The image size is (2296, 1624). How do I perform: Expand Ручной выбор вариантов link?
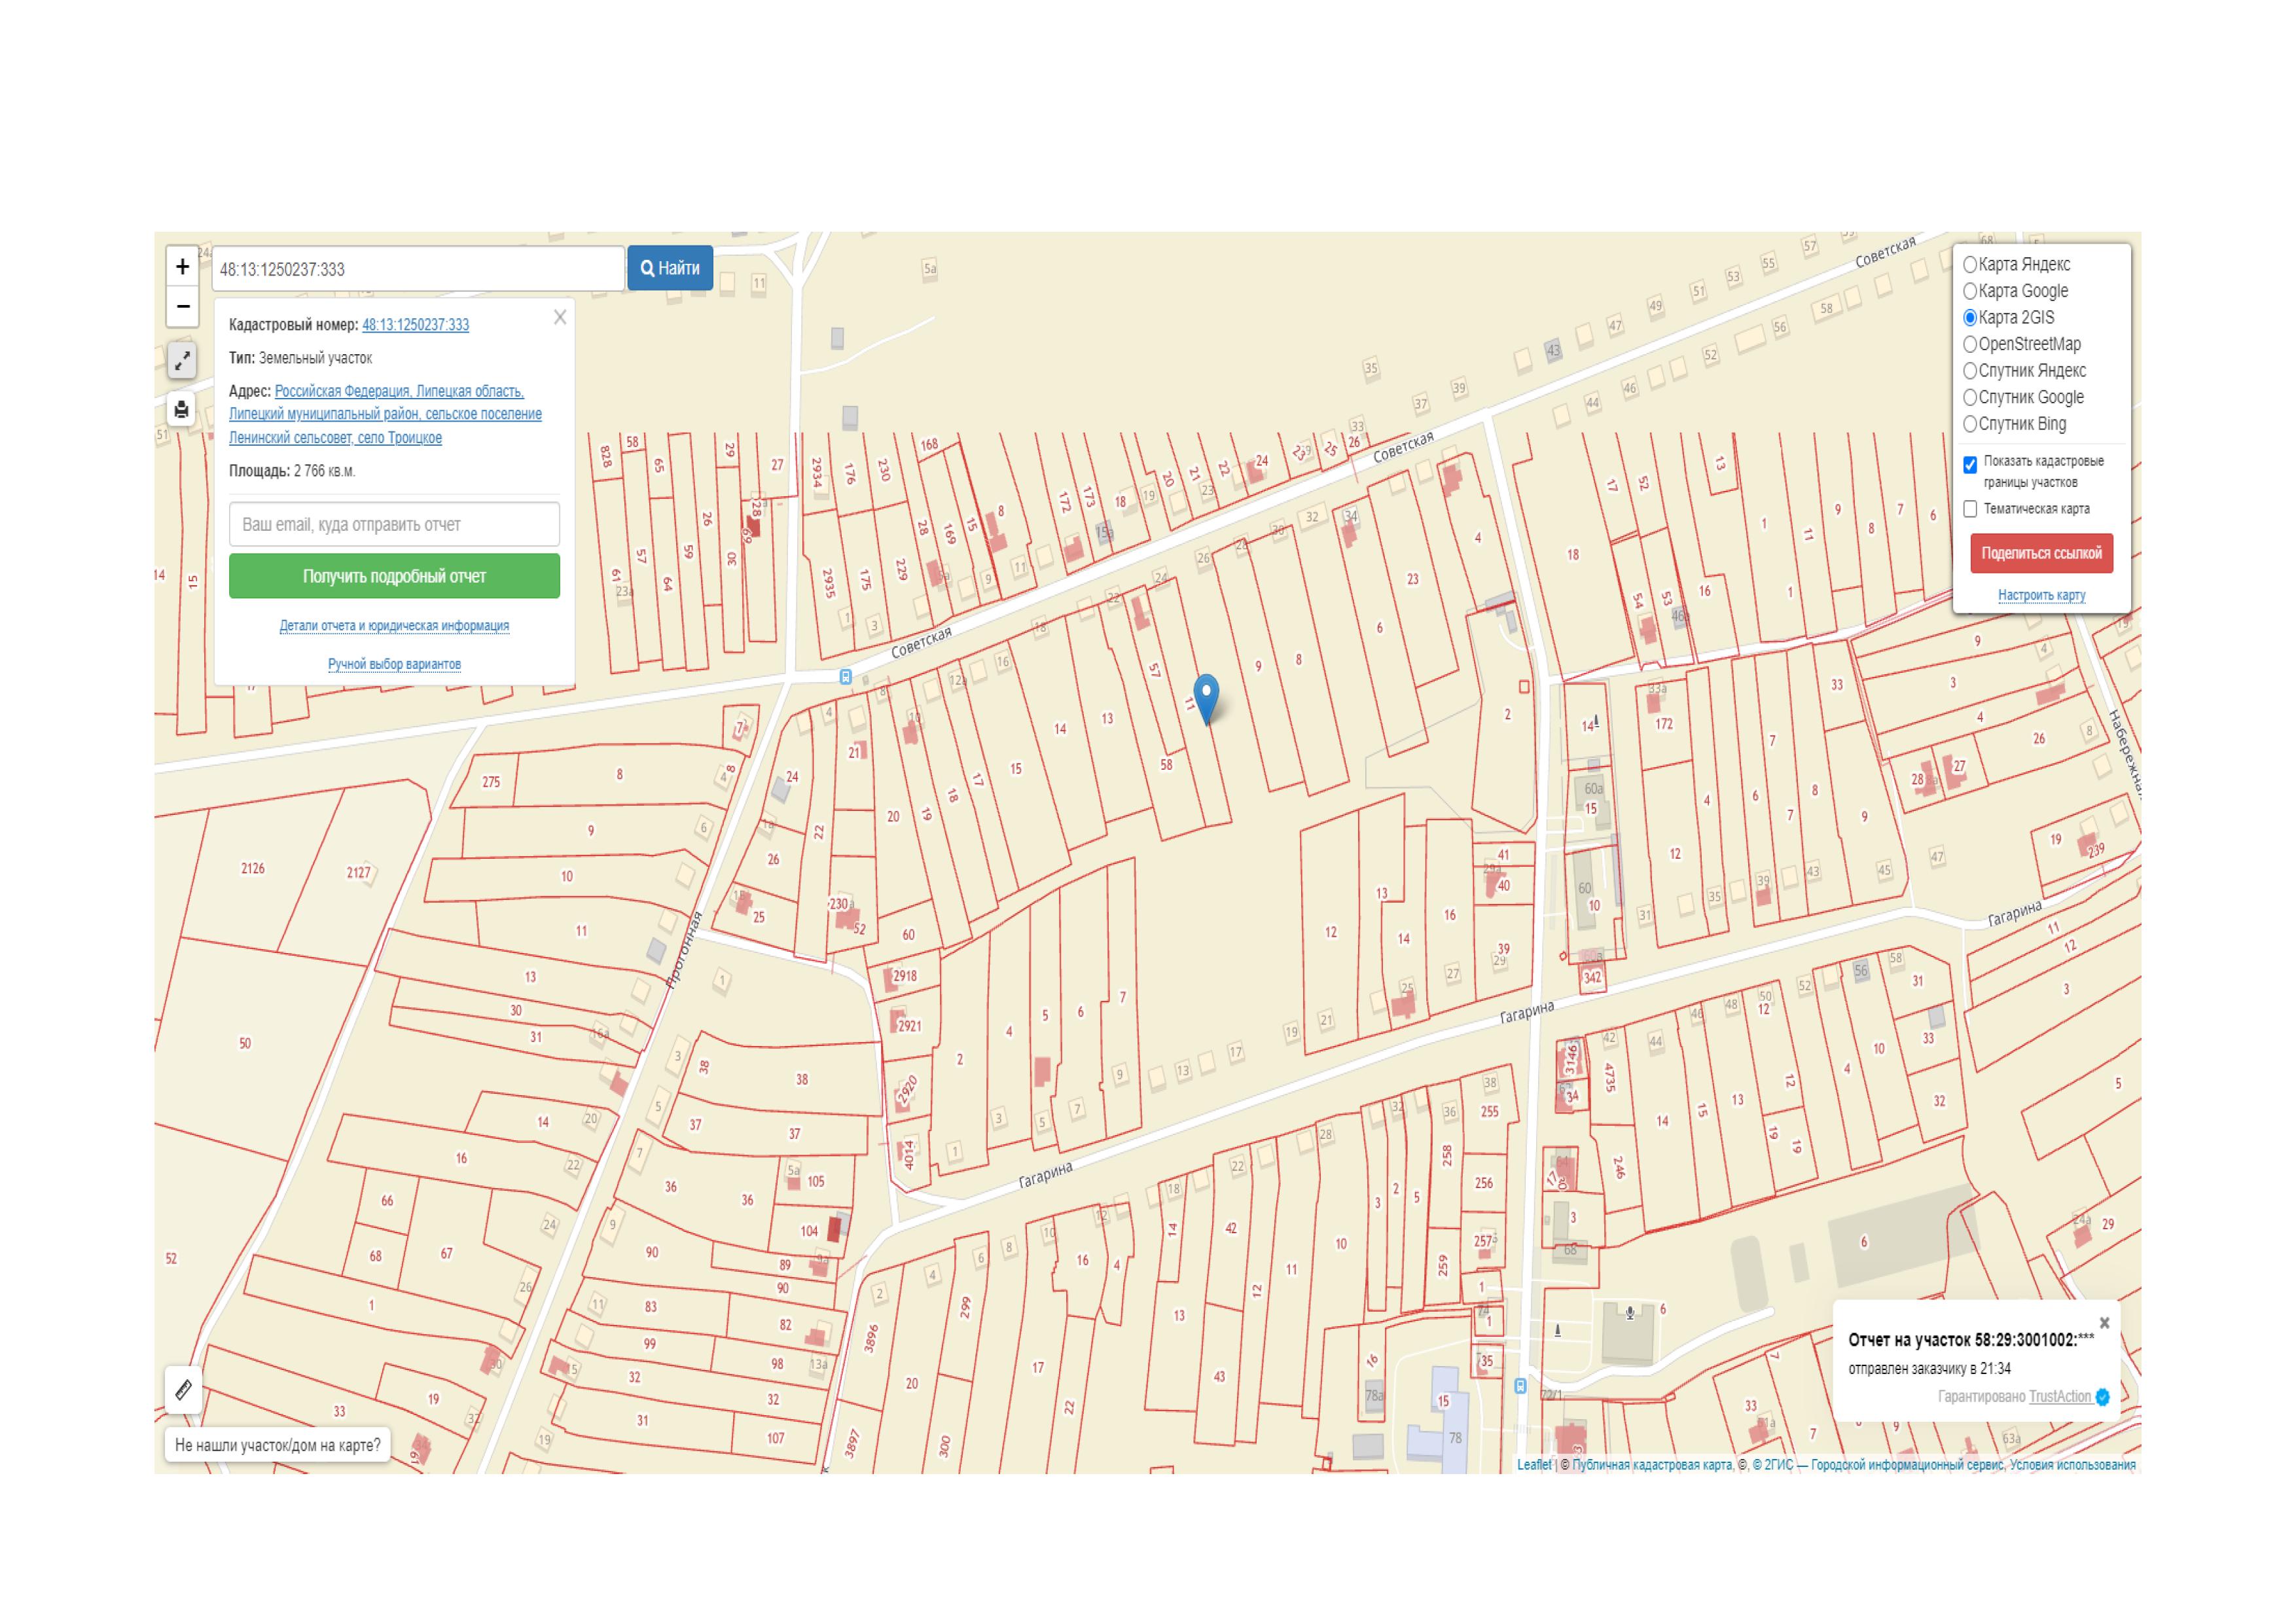click(394, 664)
